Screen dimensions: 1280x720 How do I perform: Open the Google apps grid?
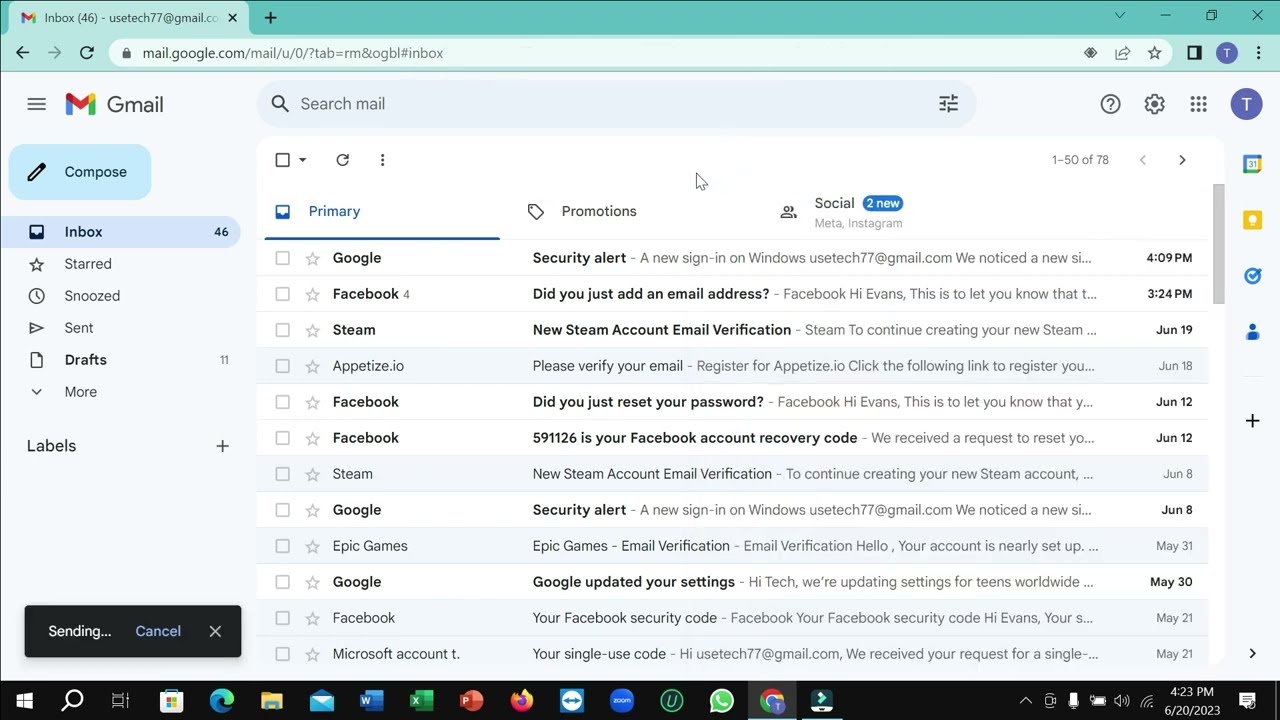pos(1198,104)
